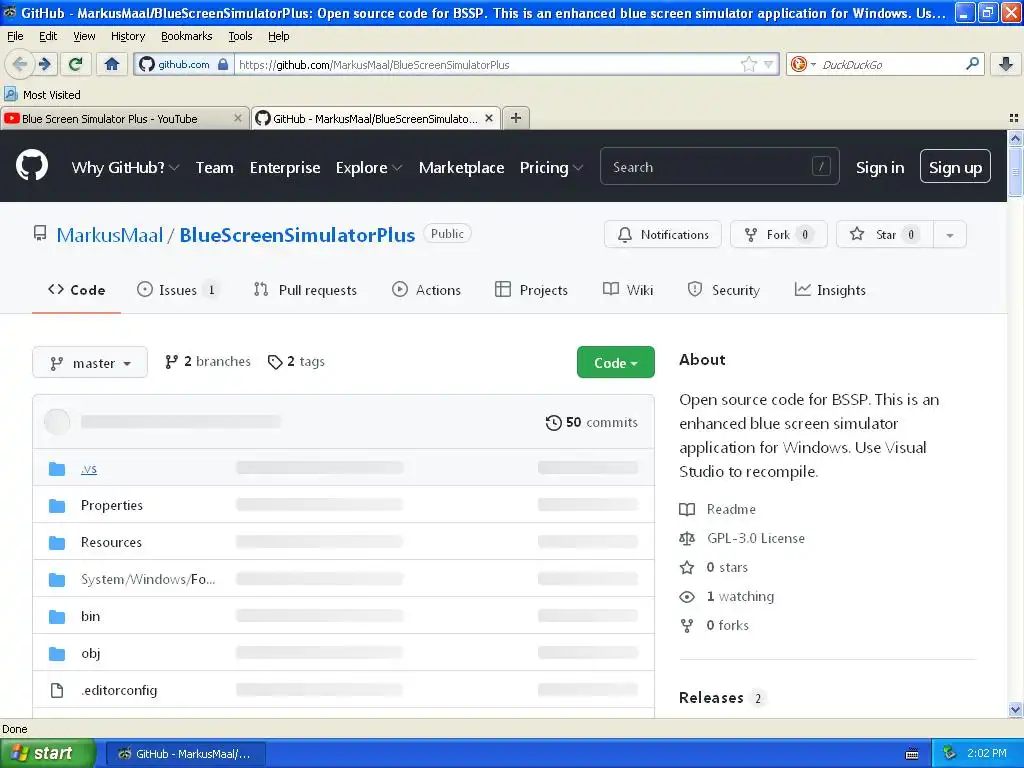Click the GitHub taskbar window button

(x=185, y=754)
